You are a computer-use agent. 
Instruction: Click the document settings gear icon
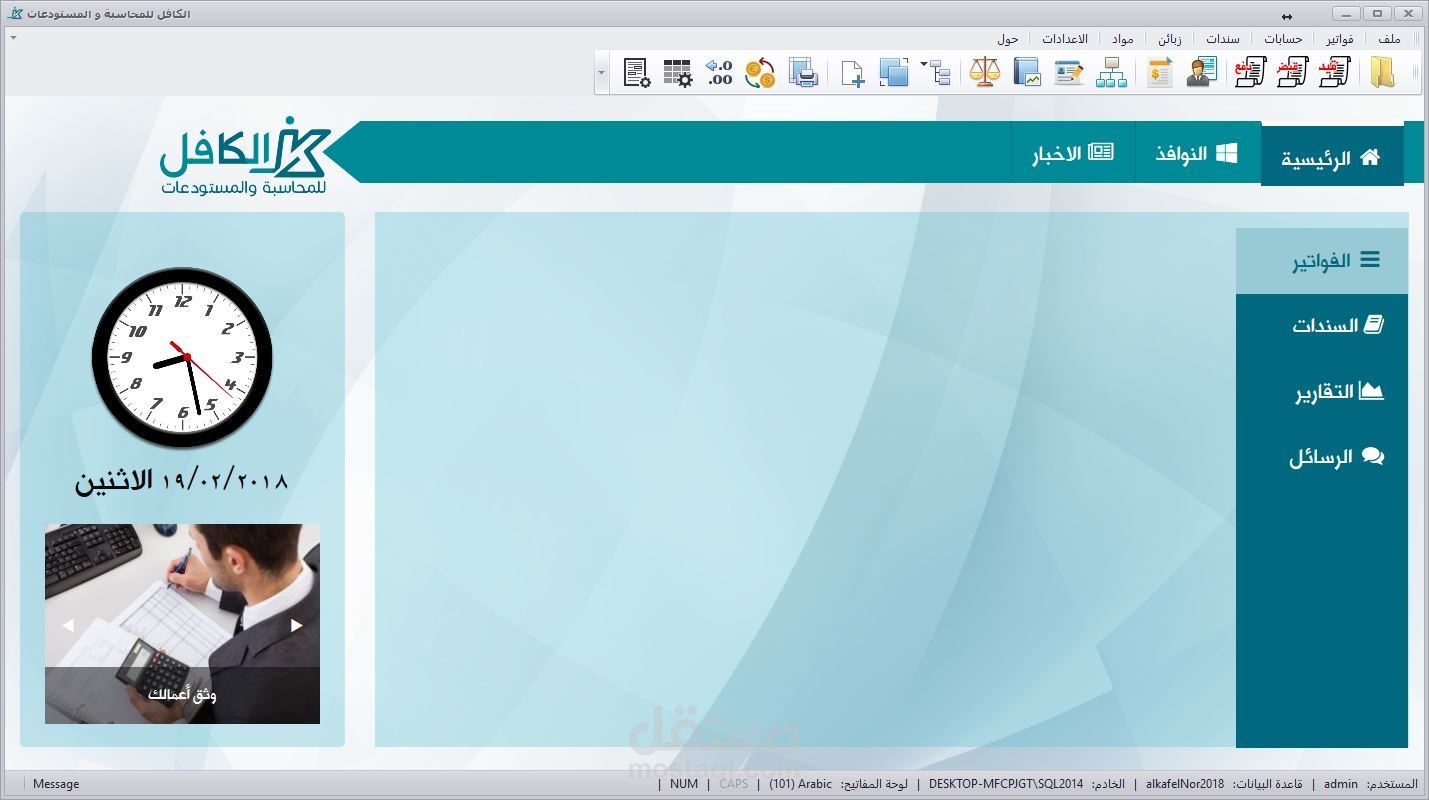(x=637, y=72)
